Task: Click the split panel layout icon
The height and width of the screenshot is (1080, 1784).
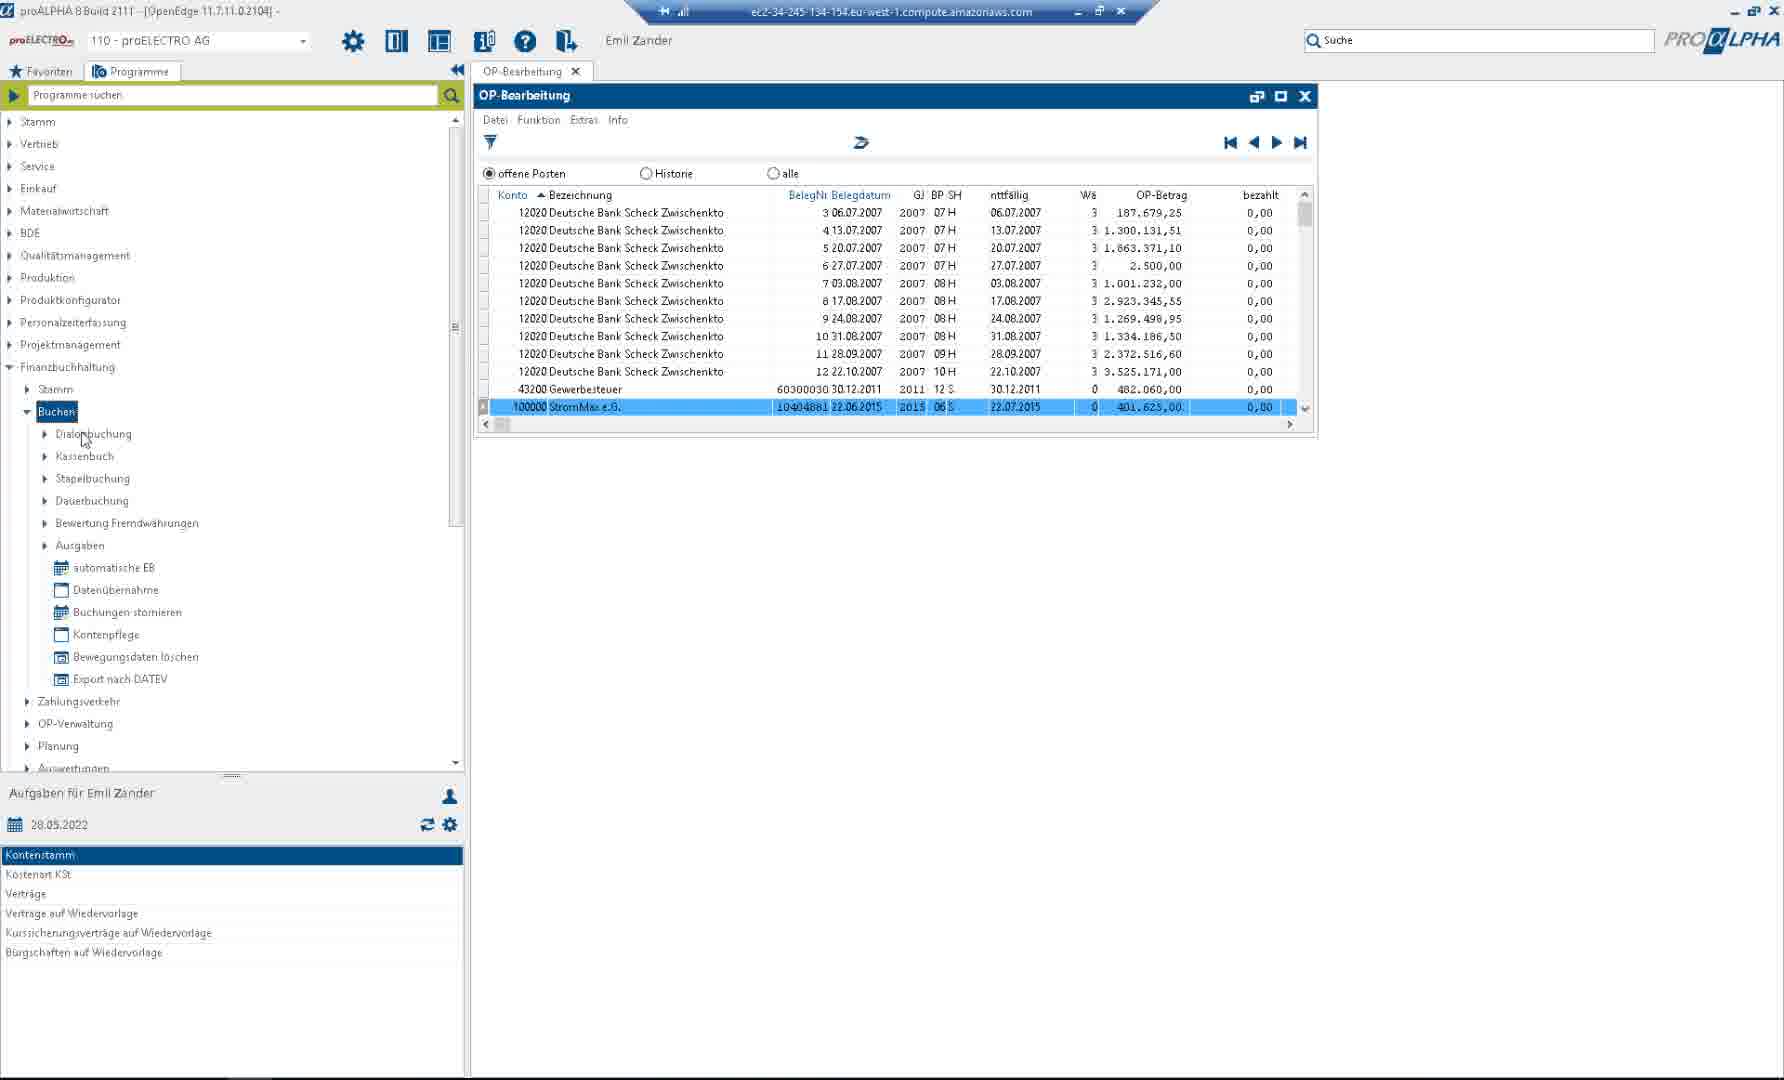Action: click(397, 41)
